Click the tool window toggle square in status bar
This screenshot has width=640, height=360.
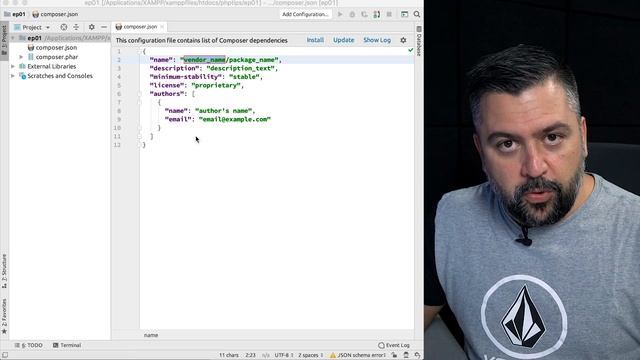tap(5, 355)
